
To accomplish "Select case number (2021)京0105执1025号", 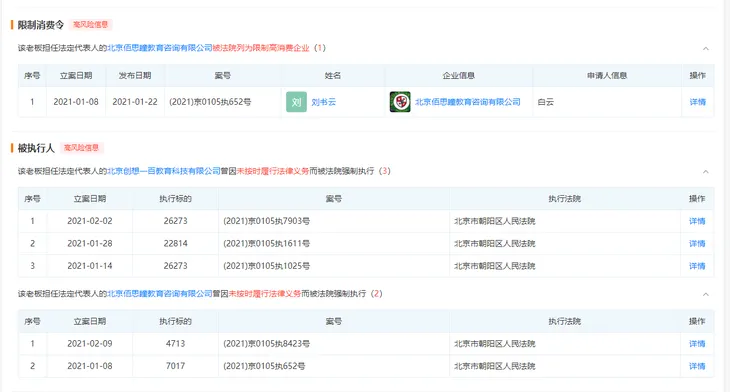I will tap(267, 266).
